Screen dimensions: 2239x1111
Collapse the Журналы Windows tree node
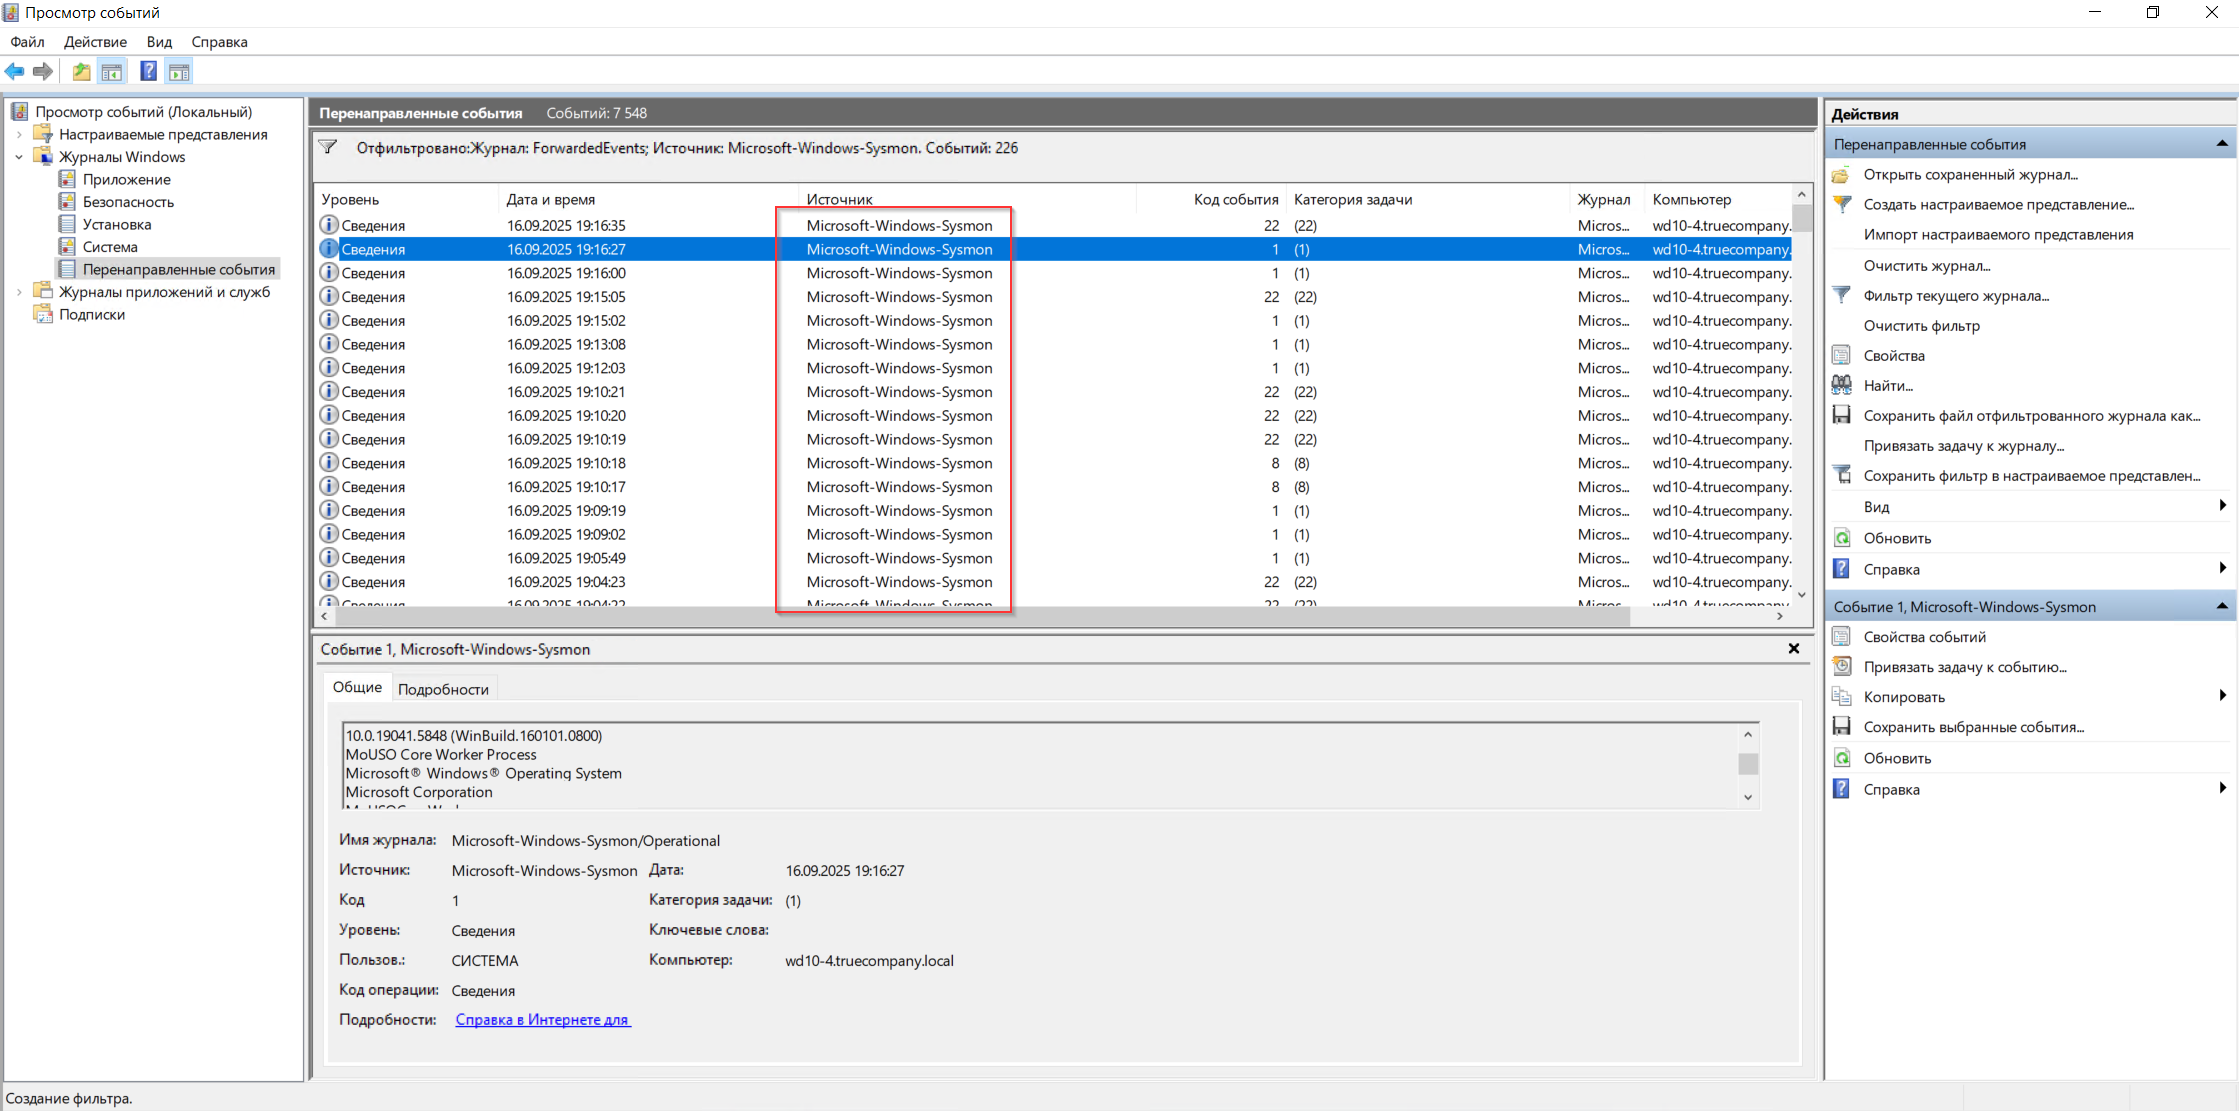(19, 157)
